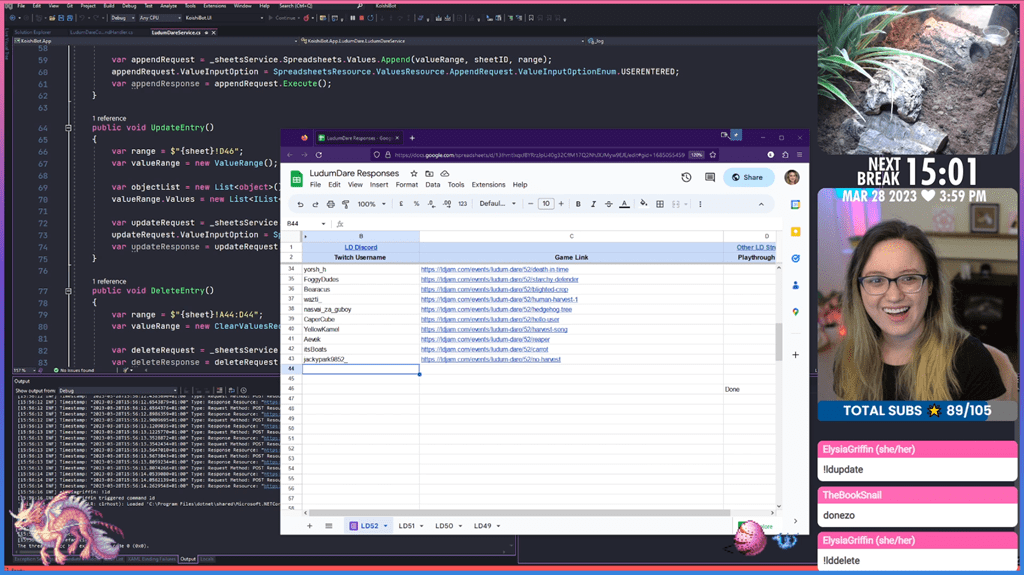Open the no-harvest link for jackypark9852_
This screenshot has height=575, width=1024.
490,359
